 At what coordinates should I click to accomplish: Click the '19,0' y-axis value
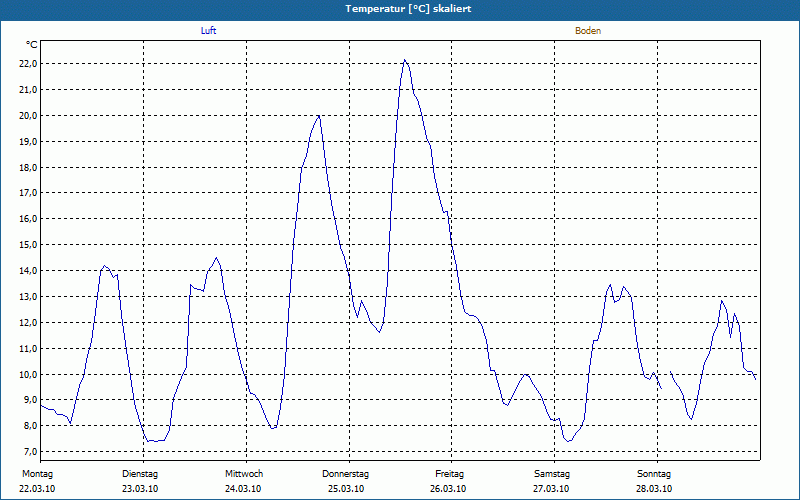coord(28,141)
